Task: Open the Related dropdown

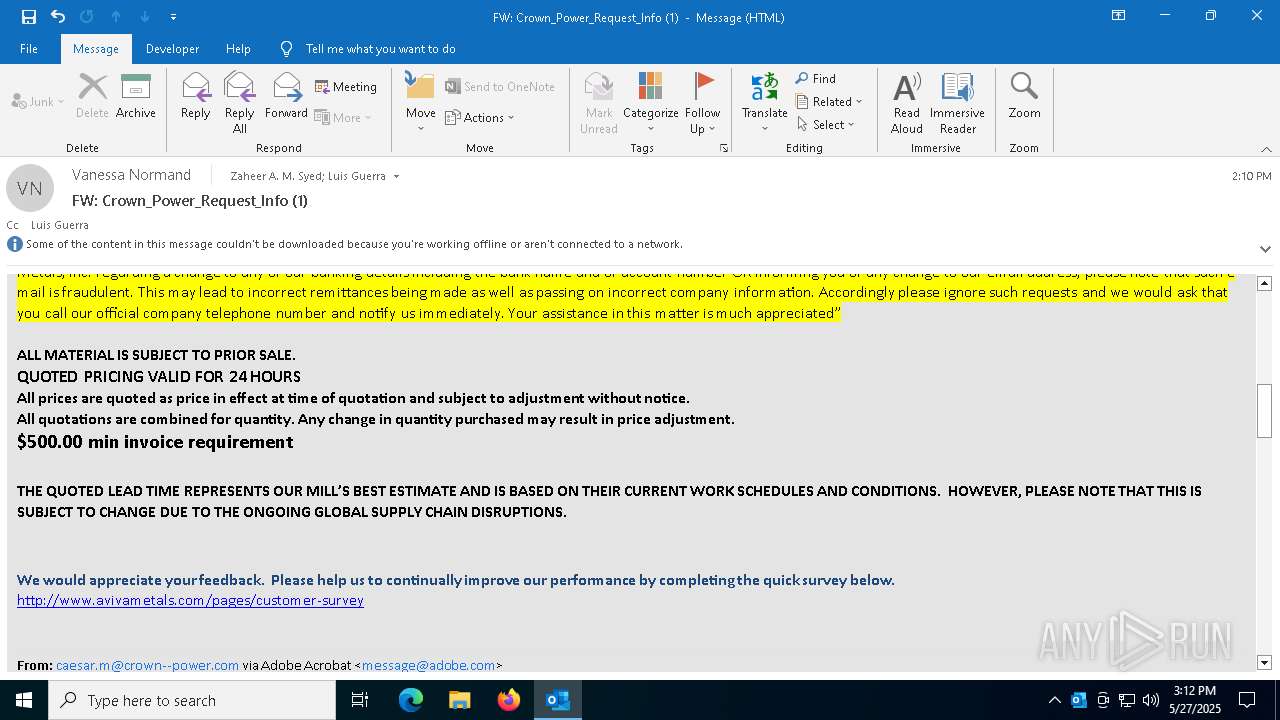Action: 829,101
